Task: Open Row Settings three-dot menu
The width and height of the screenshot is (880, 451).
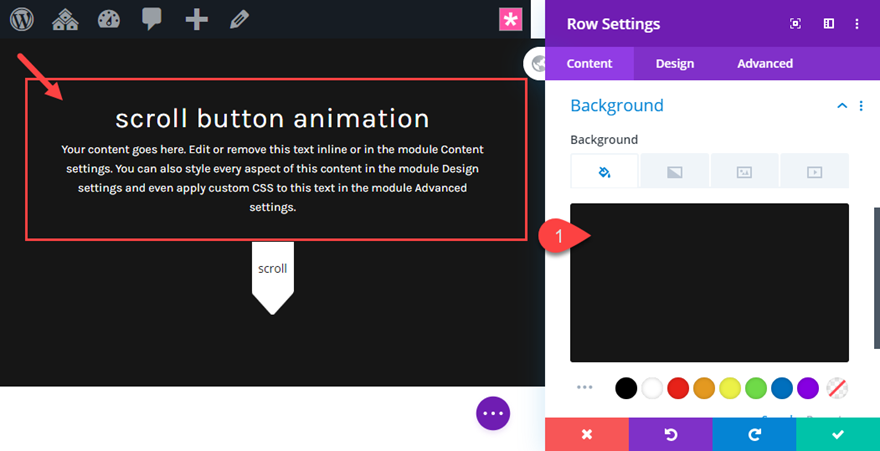Action: [856, 24]
